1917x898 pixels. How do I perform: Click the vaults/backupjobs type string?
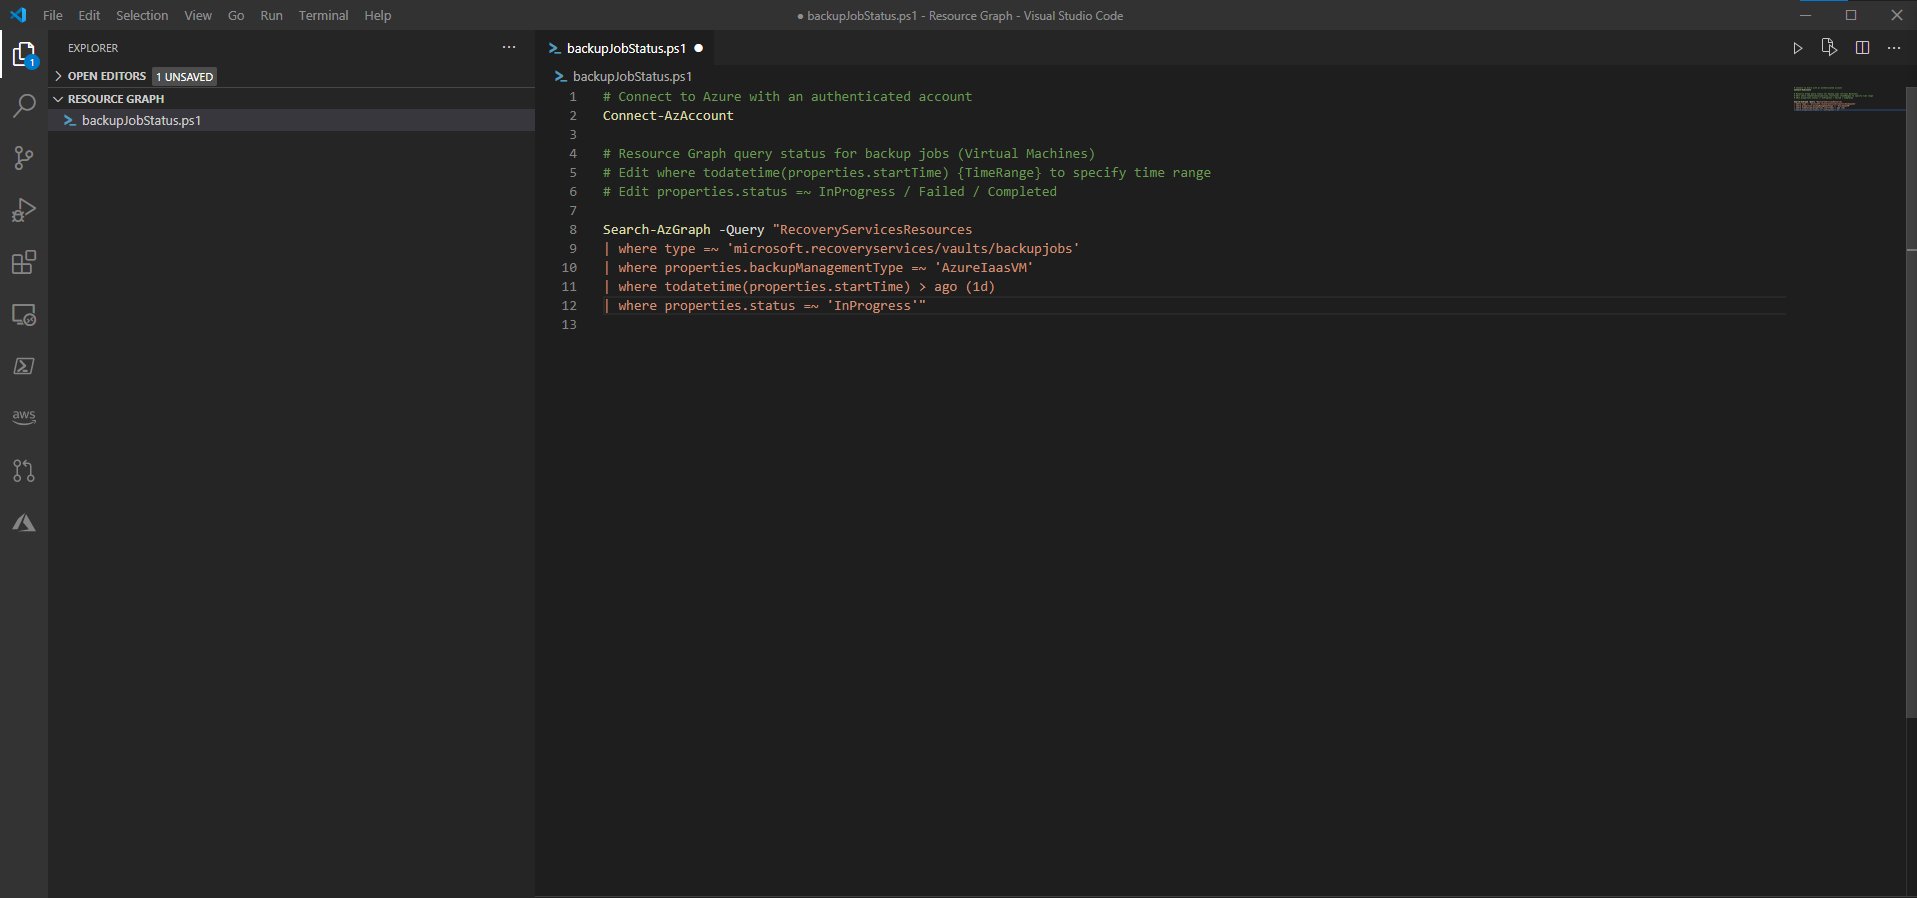[x=903, y=249]
